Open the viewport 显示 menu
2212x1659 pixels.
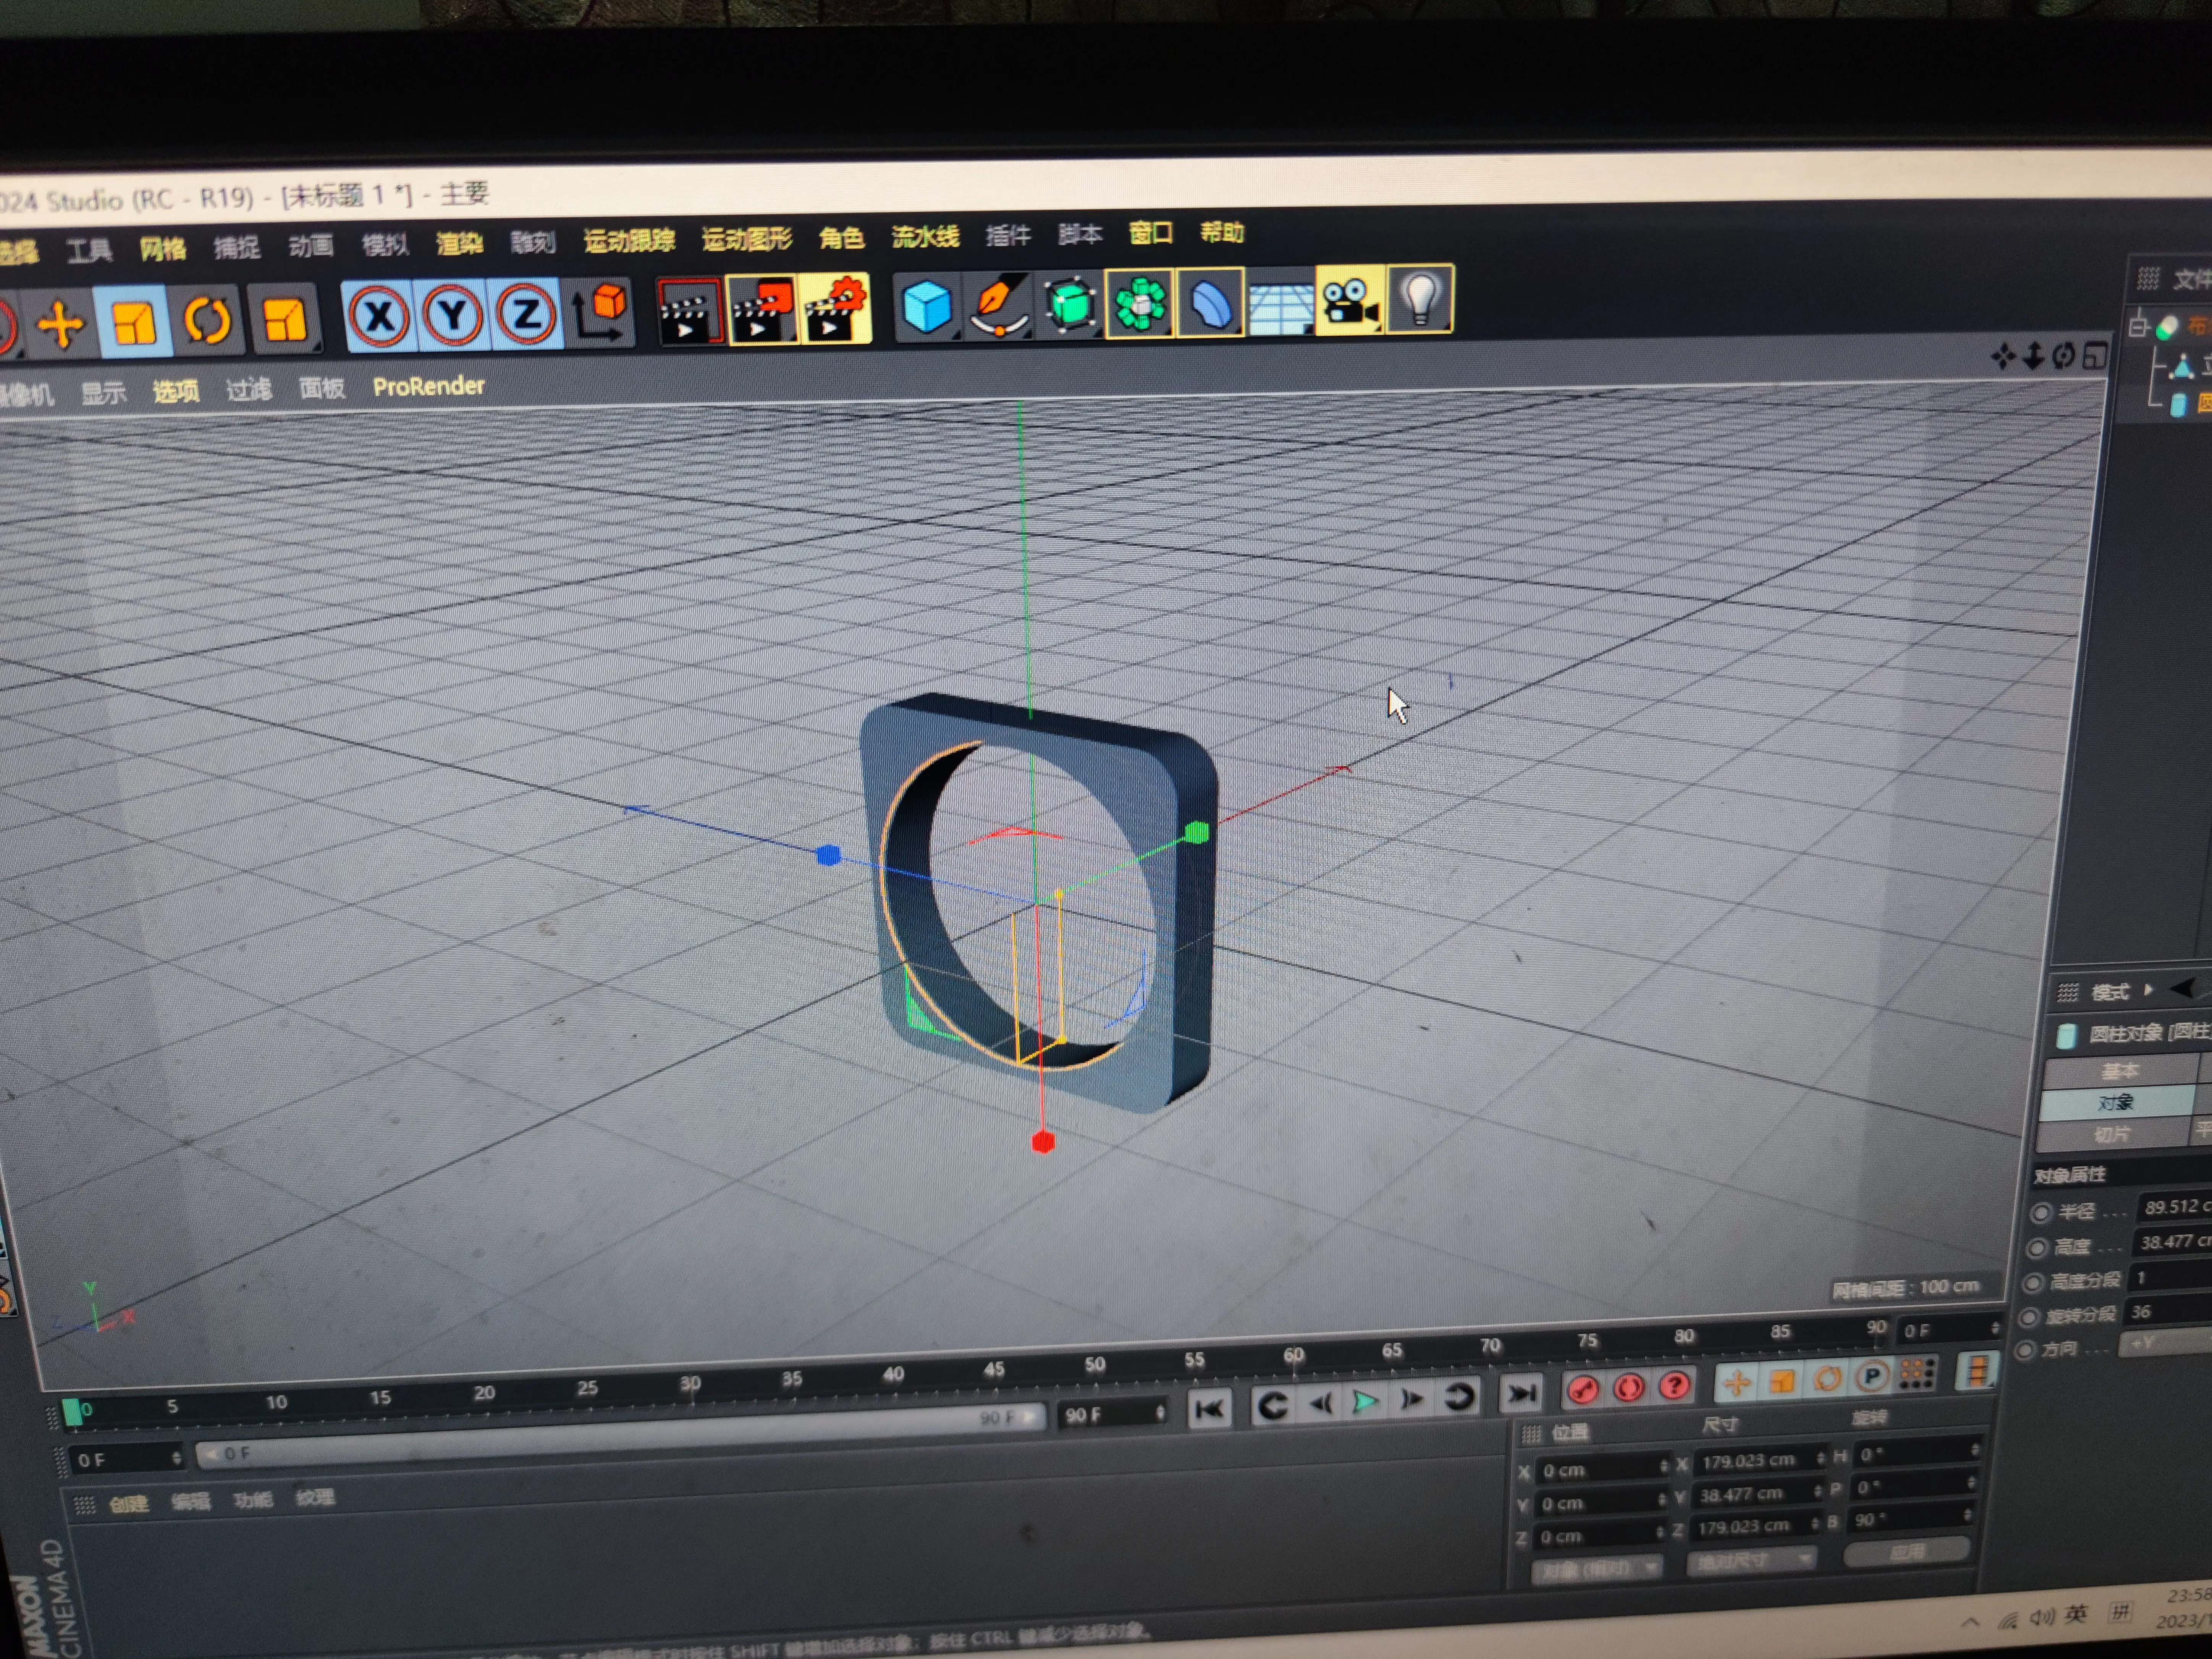103,393
